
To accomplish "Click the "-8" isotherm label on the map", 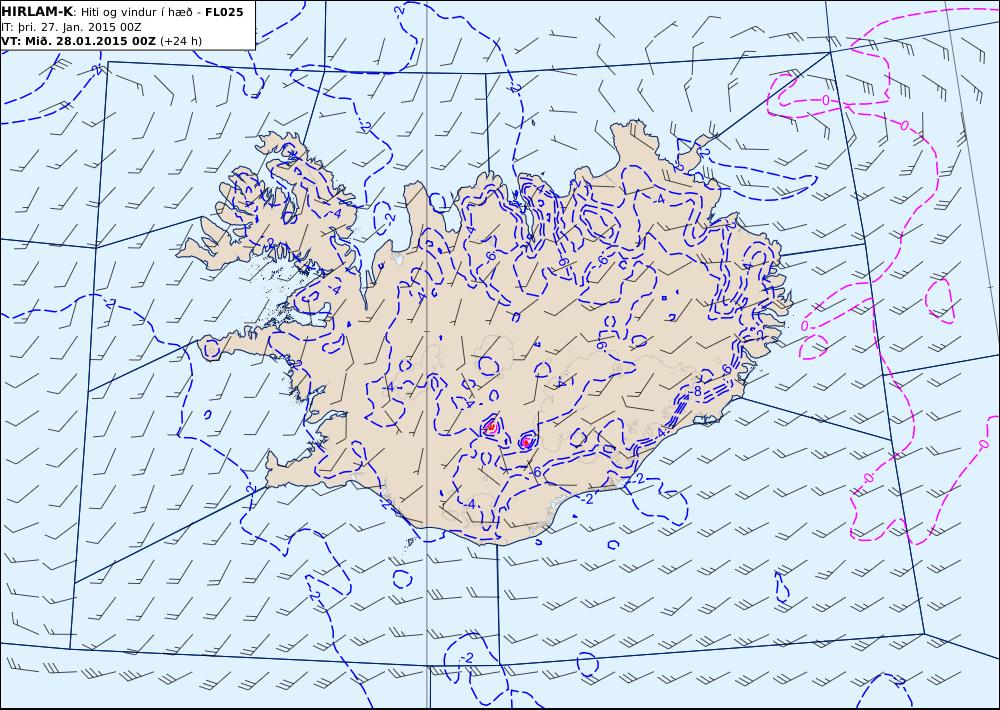I will pos(696,391).
